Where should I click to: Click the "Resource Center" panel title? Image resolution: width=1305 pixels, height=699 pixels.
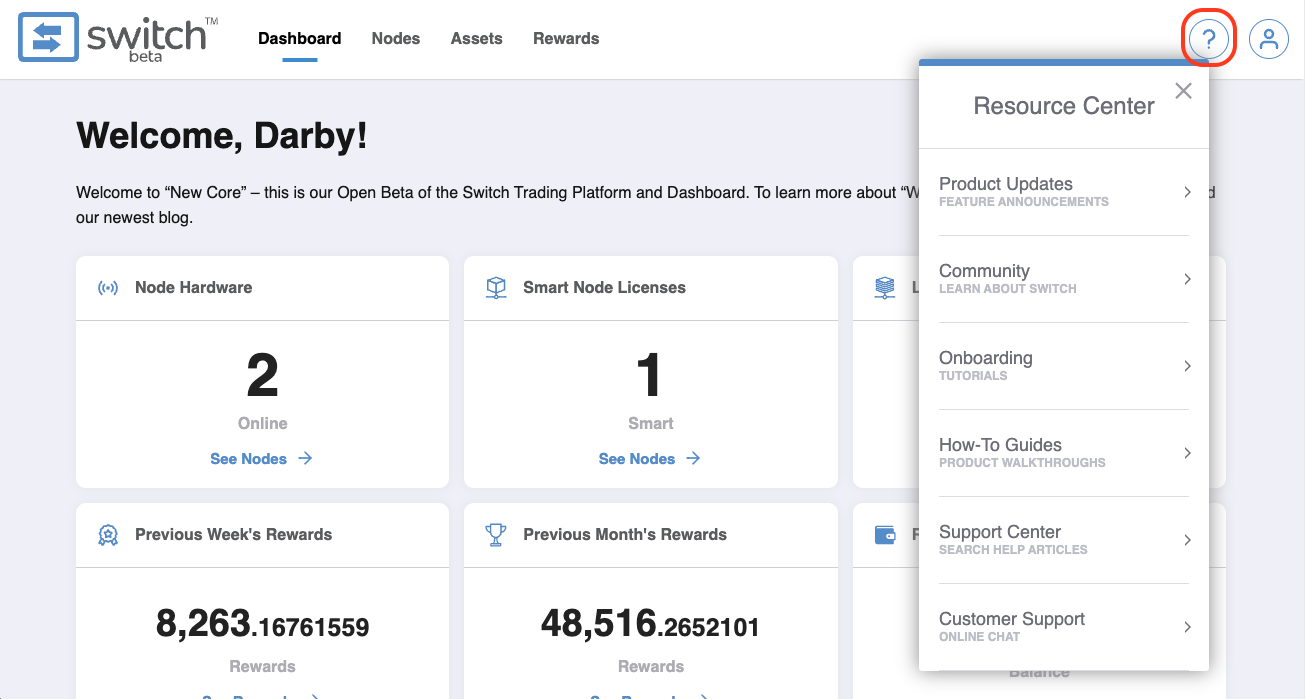pyautogui.click(x=1064, y=106)
